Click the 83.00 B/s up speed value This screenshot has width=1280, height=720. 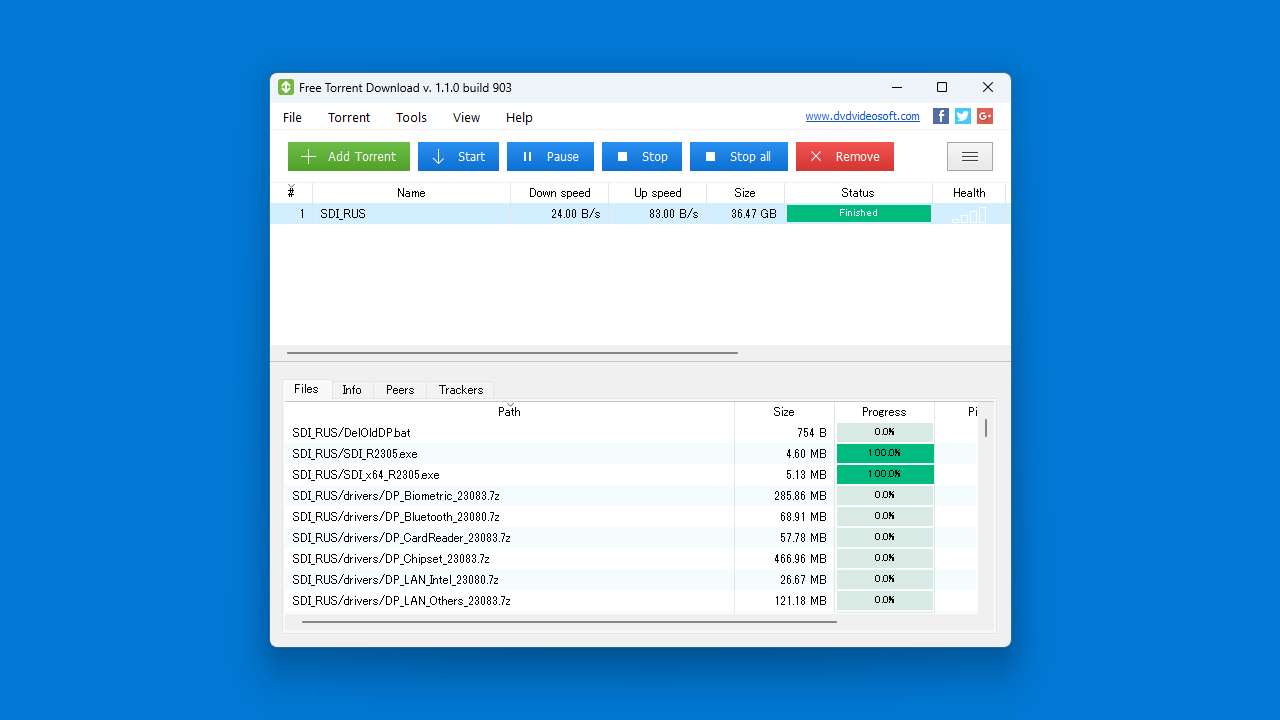pyautogui.click(x=673, y=214)
